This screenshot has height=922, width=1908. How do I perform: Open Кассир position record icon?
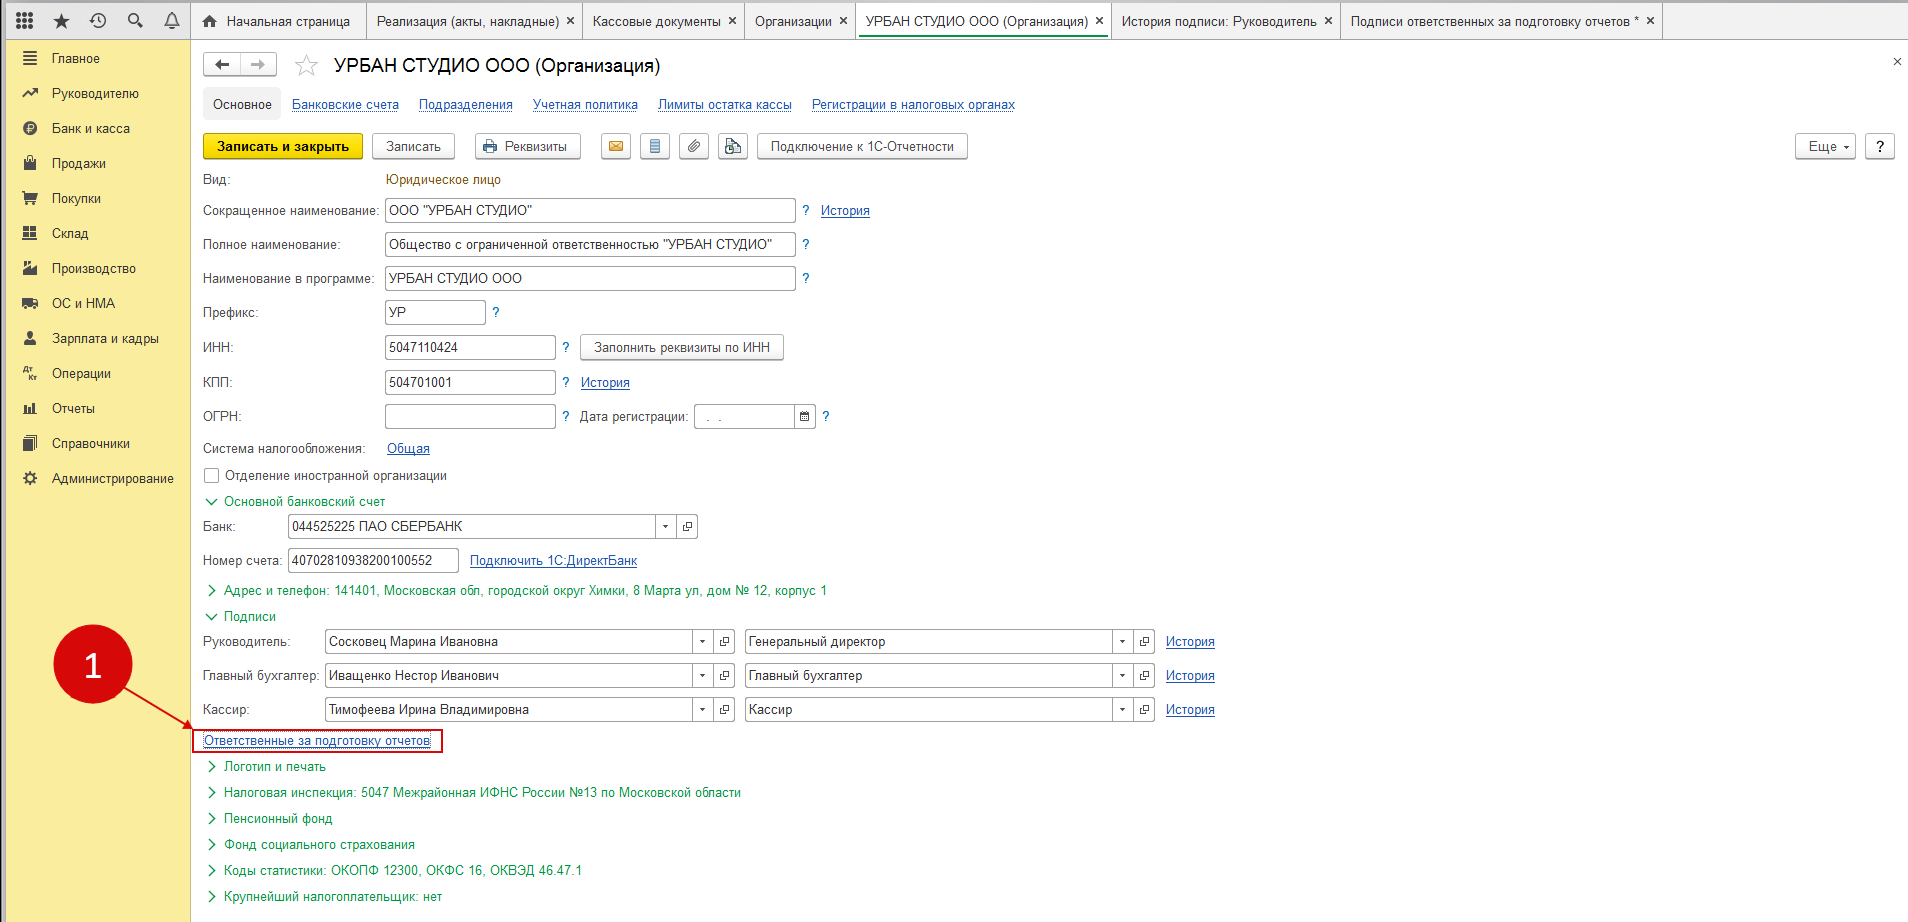coord(1145,710)
